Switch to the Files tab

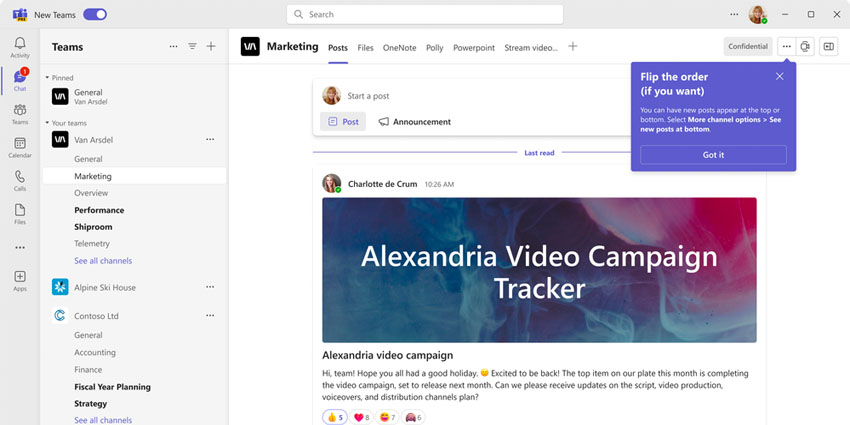tap(365, 48)
